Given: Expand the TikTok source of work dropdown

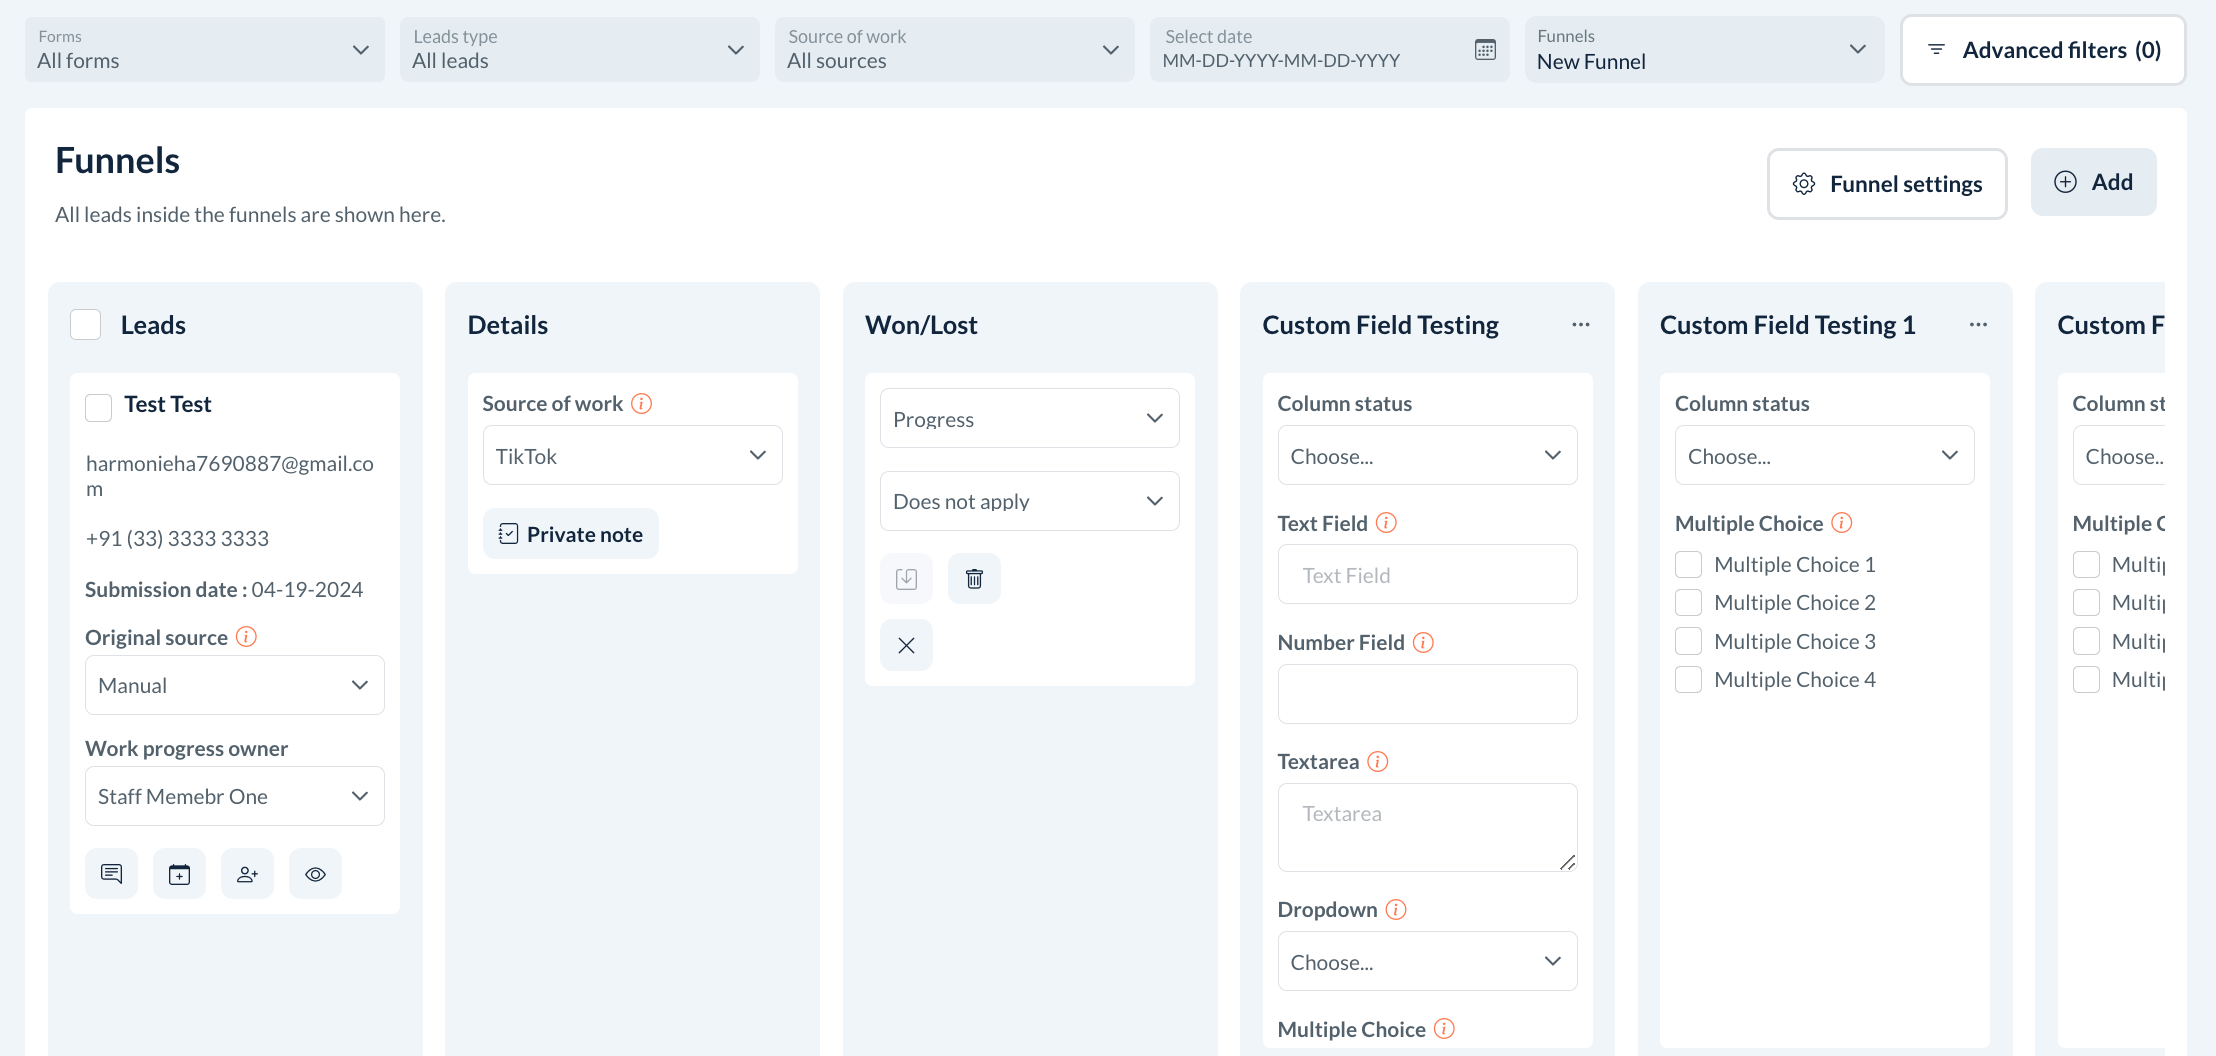Looking at the screenshot, I should click(x=632, y=456).
